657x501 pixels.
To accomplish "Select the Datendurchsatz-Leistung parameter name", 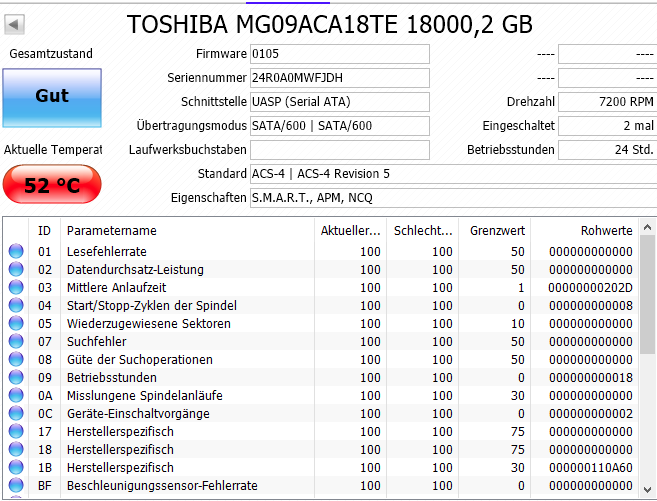I will pos(135,269).
